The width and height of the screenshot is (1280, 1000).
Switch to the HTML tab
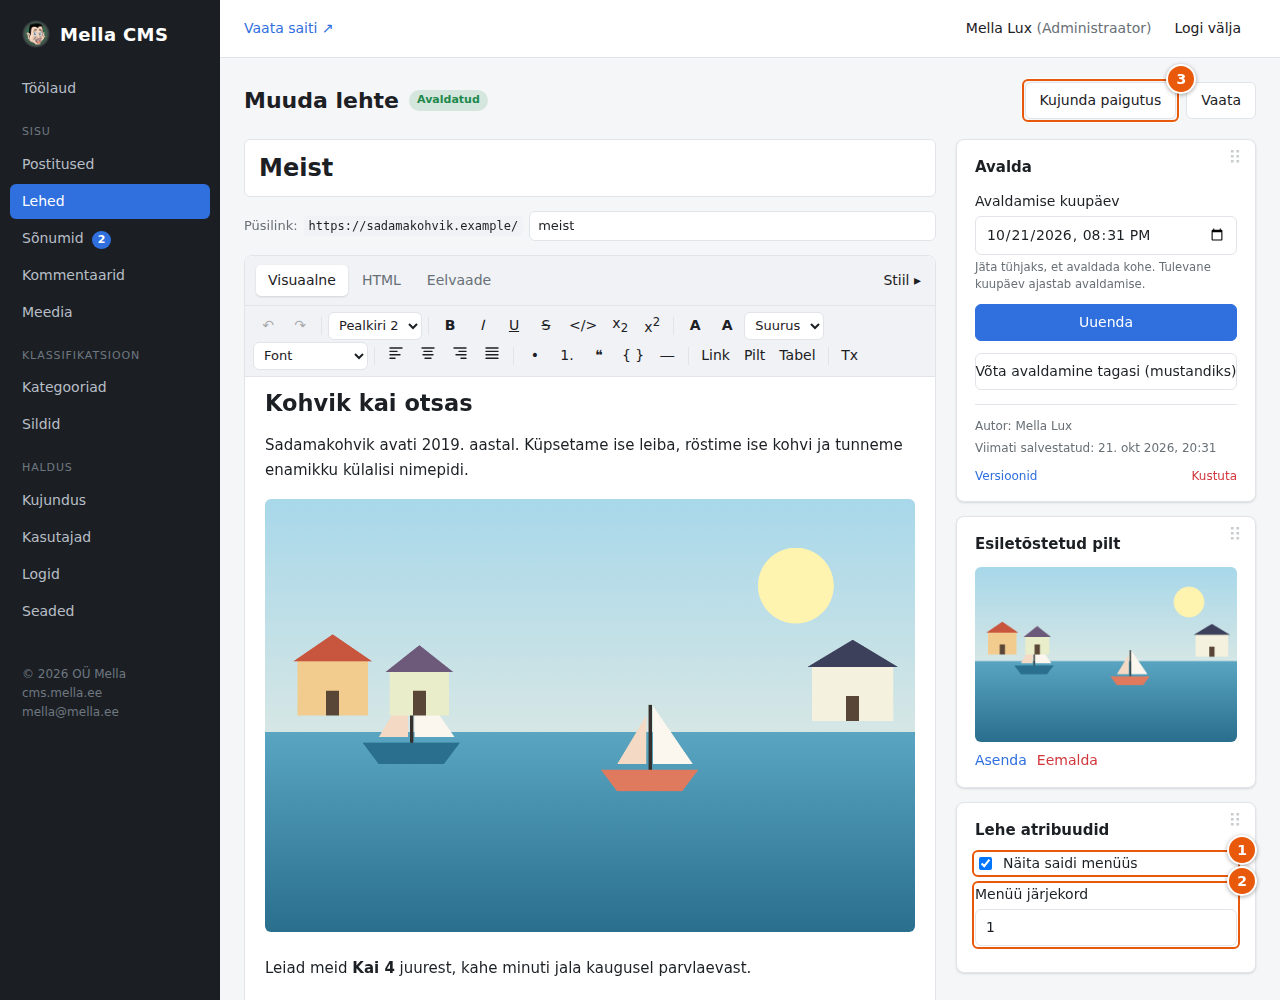(381, 280)
